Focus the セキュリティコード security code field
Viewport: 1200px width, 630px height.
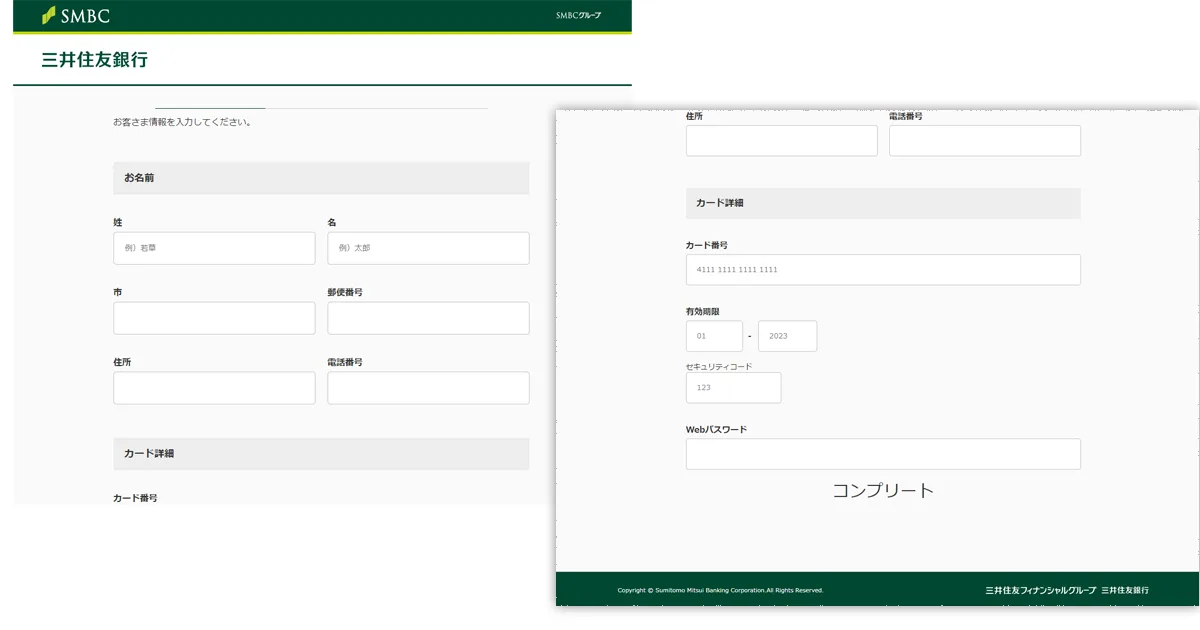tap(733, 388)
